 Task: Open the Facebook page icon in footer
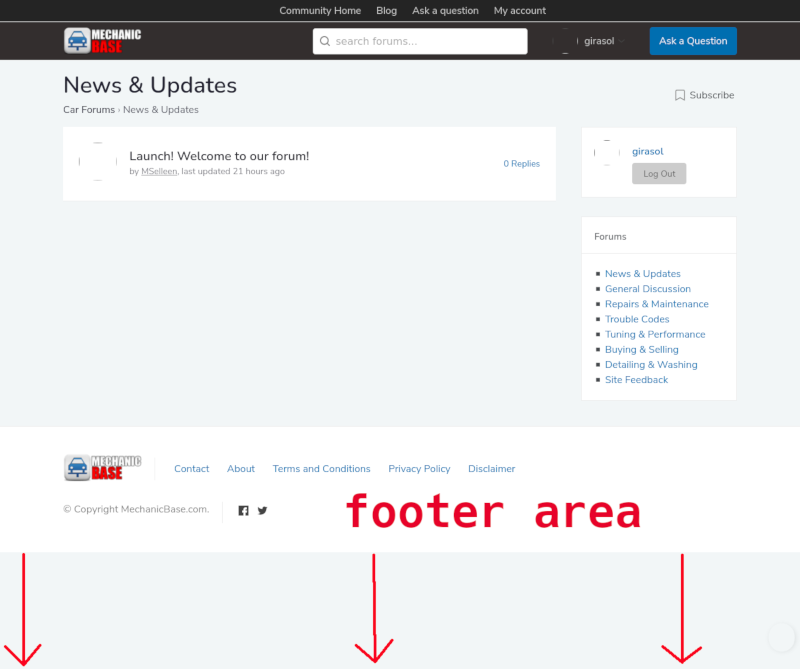point(243,510)
